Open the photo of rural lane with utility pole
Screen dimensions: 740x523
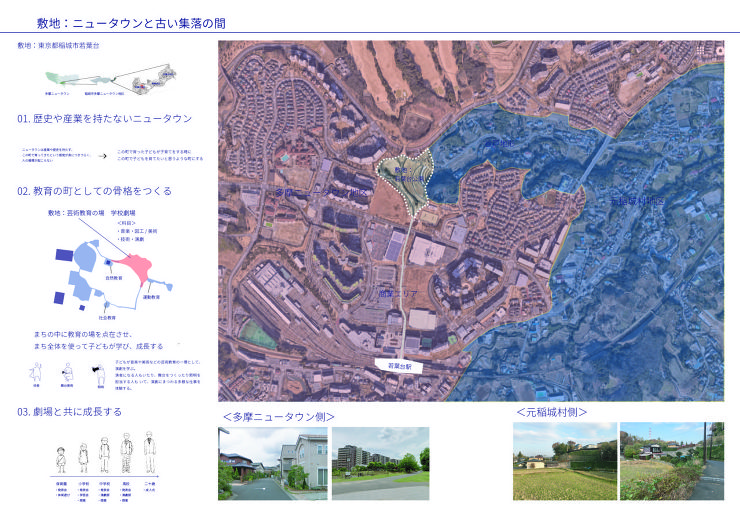pyautogui.click(x=672, y=461)
